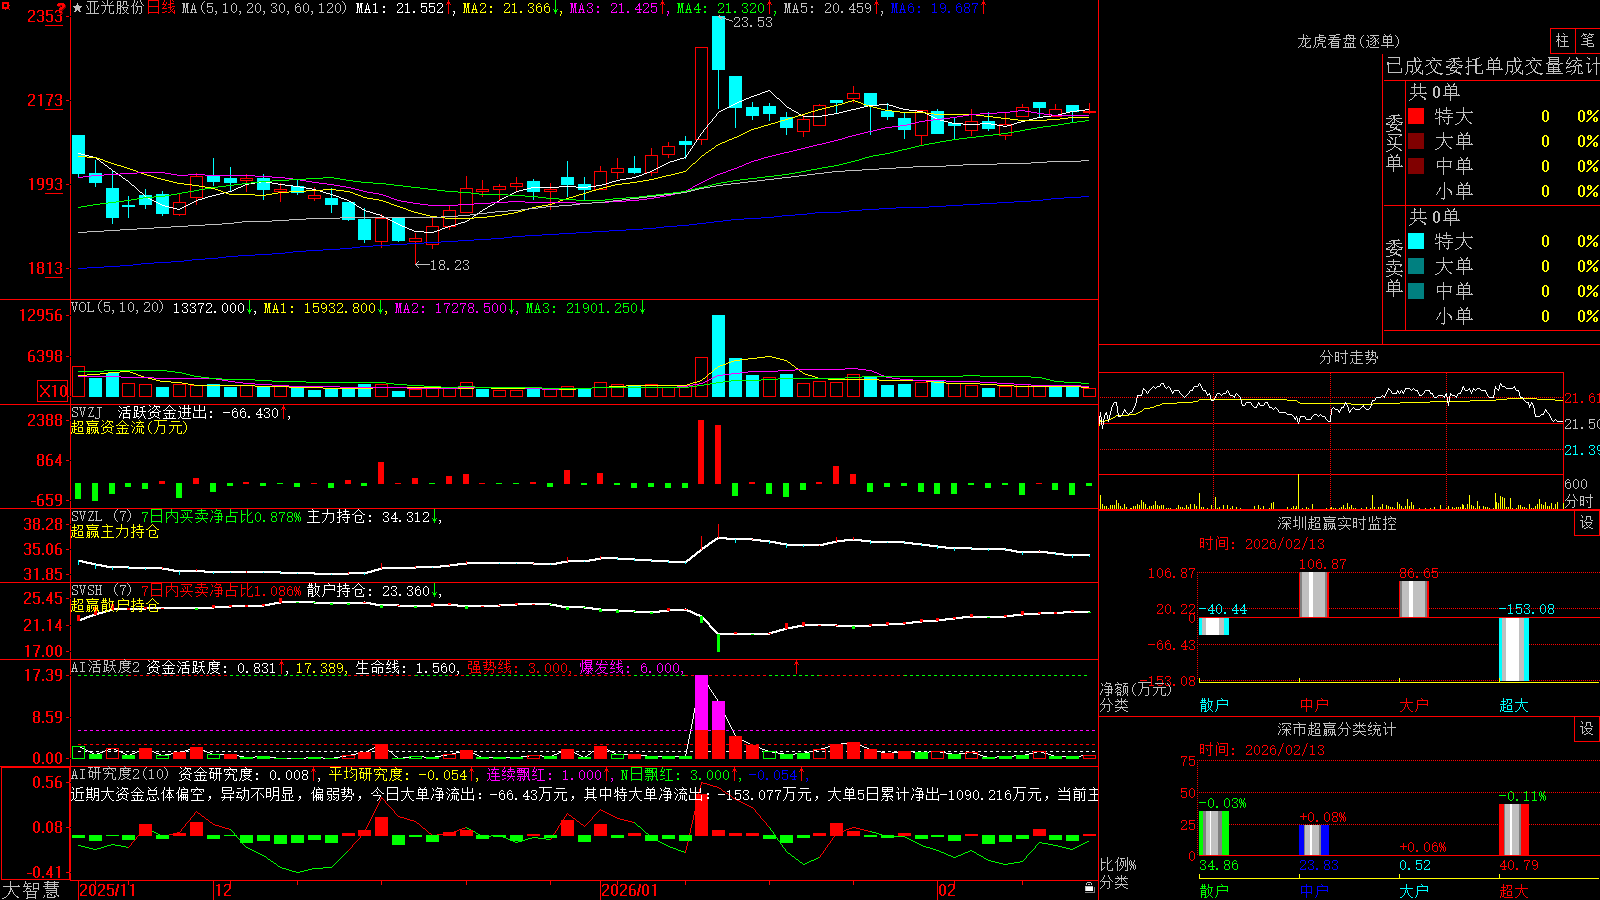Change the 日线 period label
1600x900 pixels.
click(161, 8)
